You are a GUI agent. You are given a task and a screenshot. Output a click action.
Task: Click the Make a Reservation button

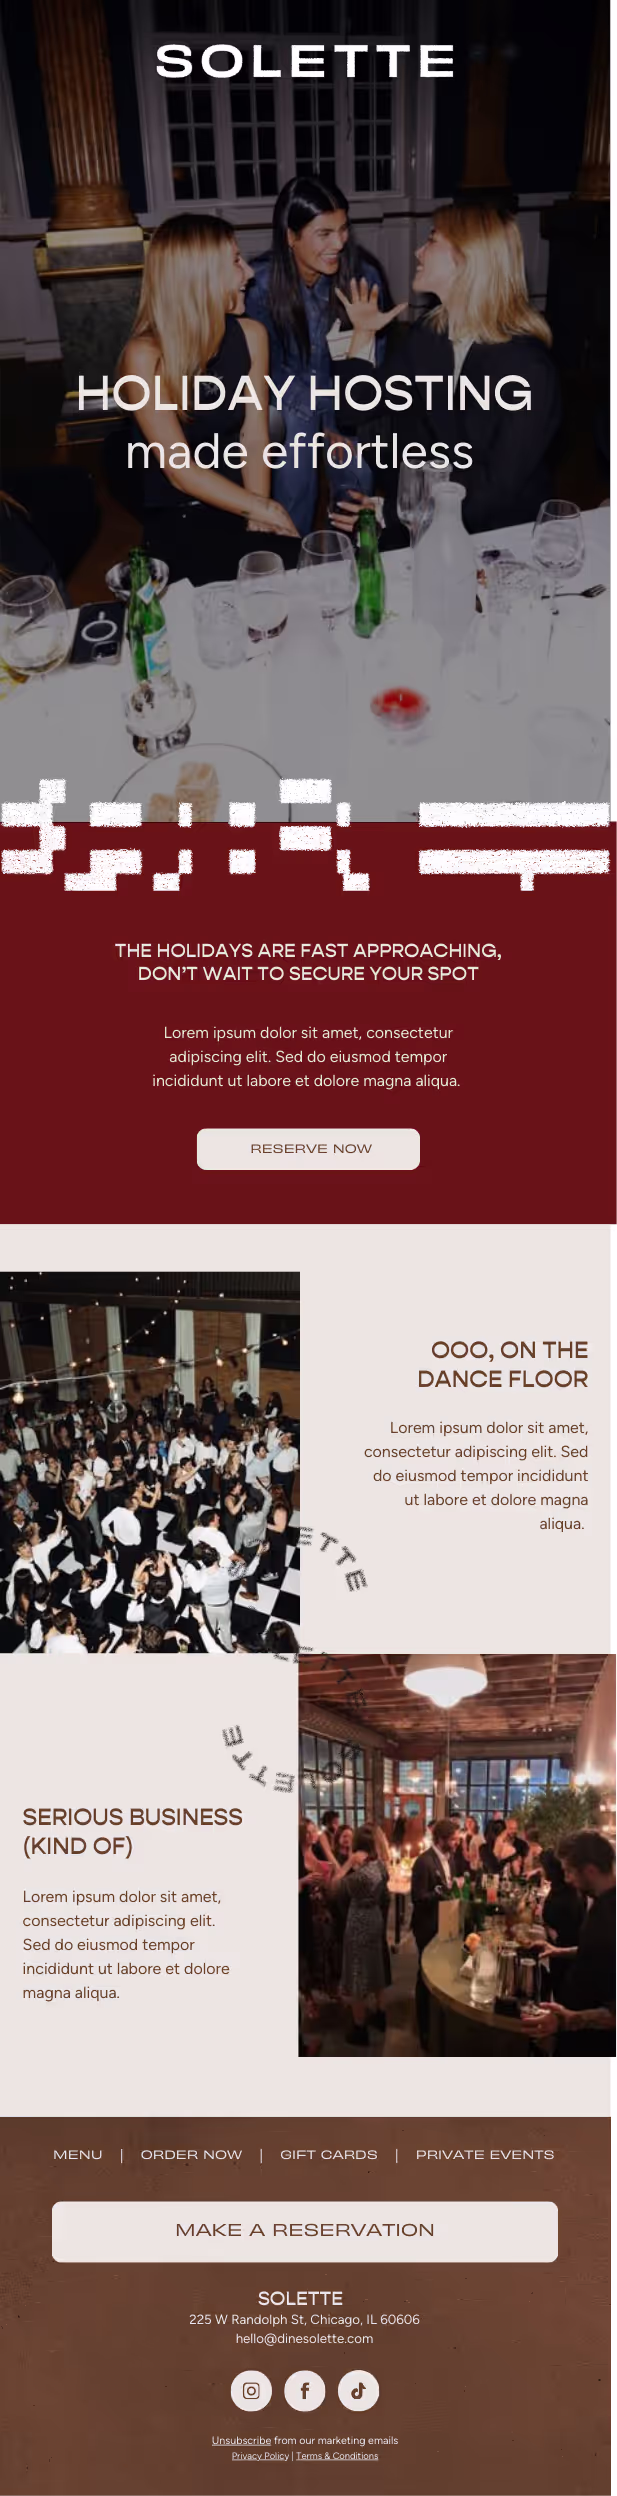[305, 2231]
